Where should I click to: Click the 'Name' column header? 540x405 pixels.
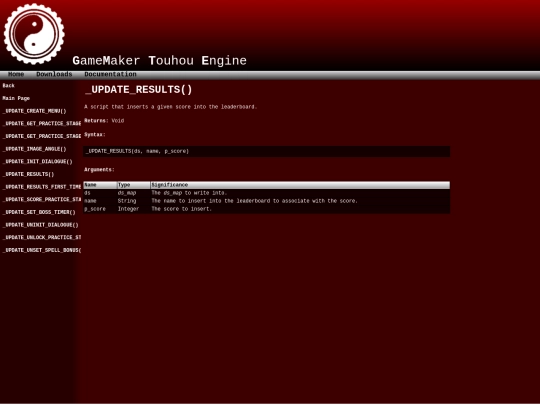100,185
